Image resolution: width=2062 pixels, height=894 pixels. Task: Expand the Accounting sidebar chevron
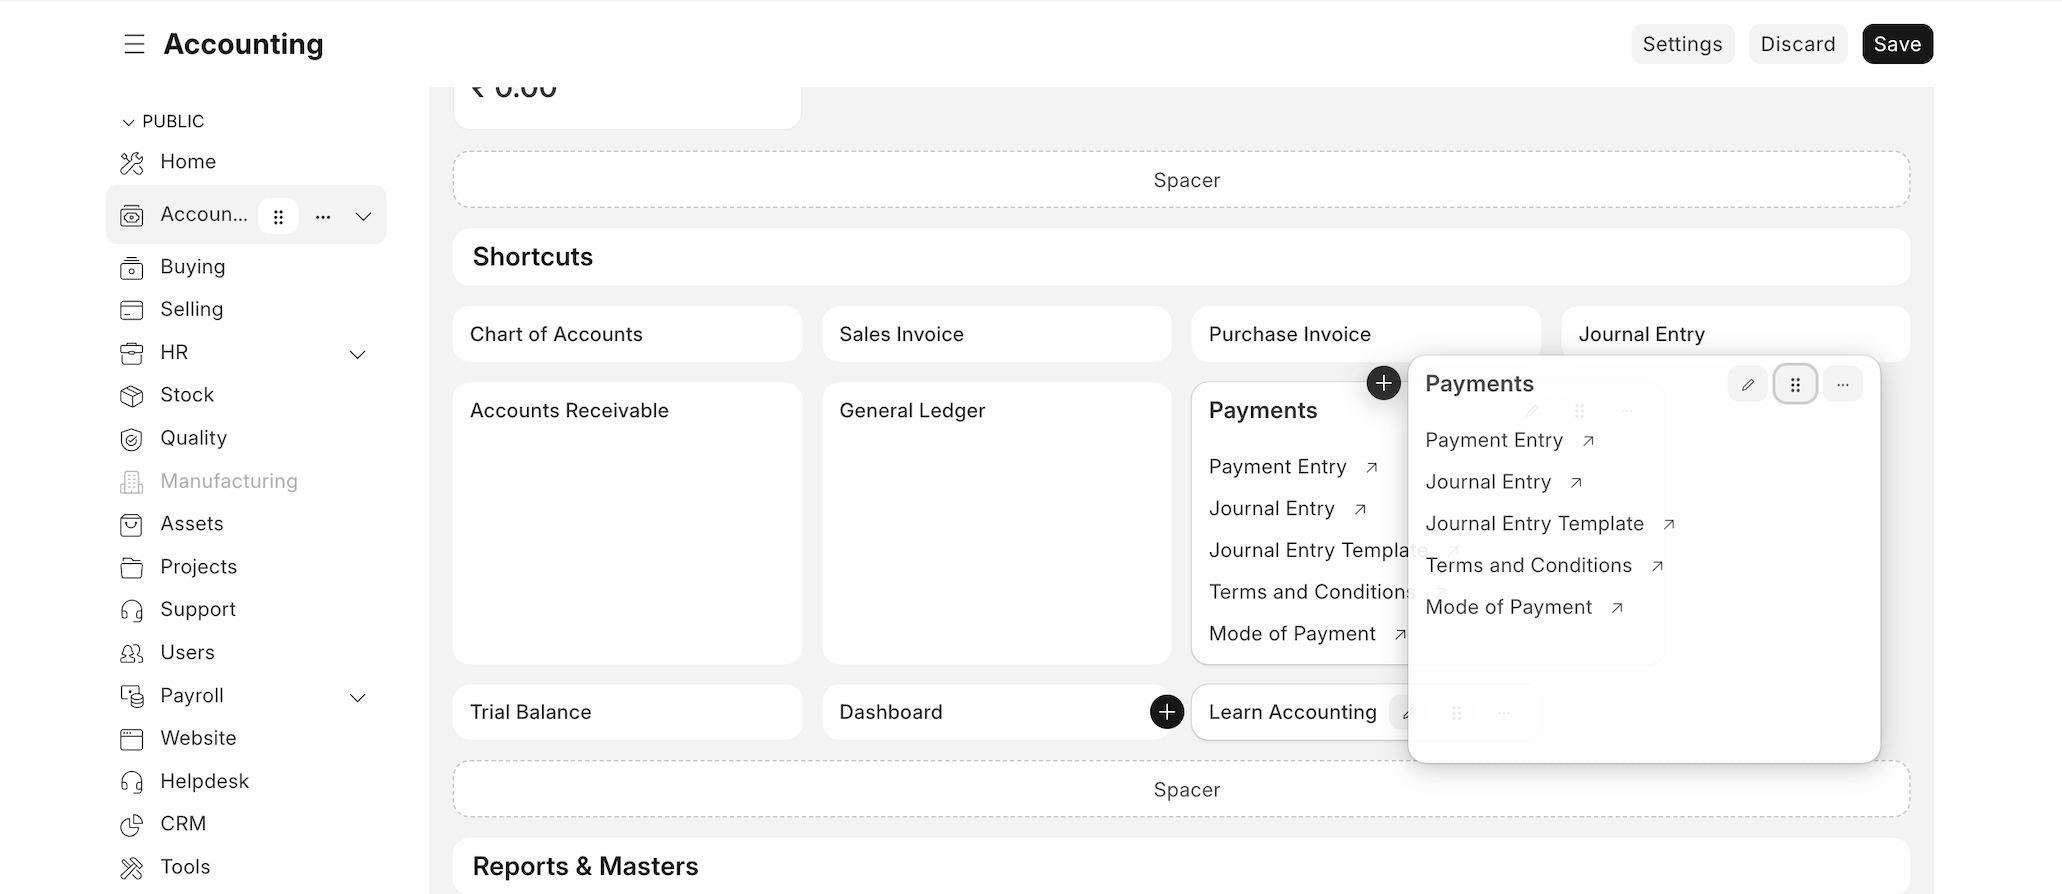coord(363,216)
